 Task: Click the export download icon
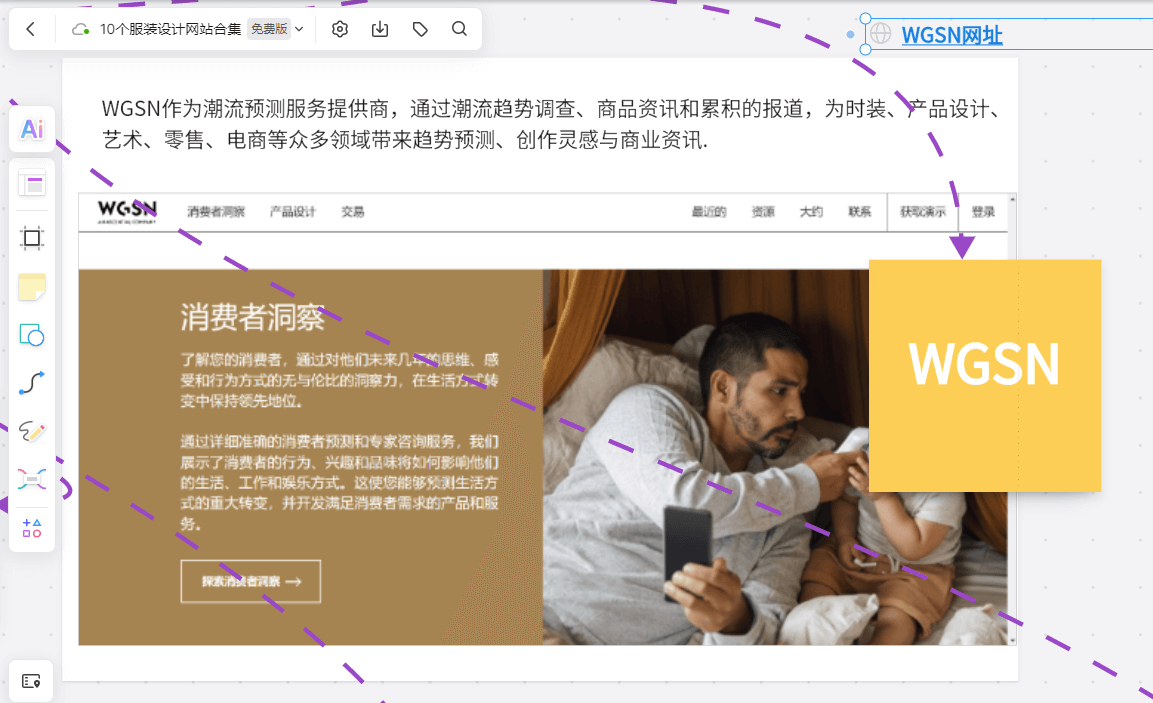point(380,29)
